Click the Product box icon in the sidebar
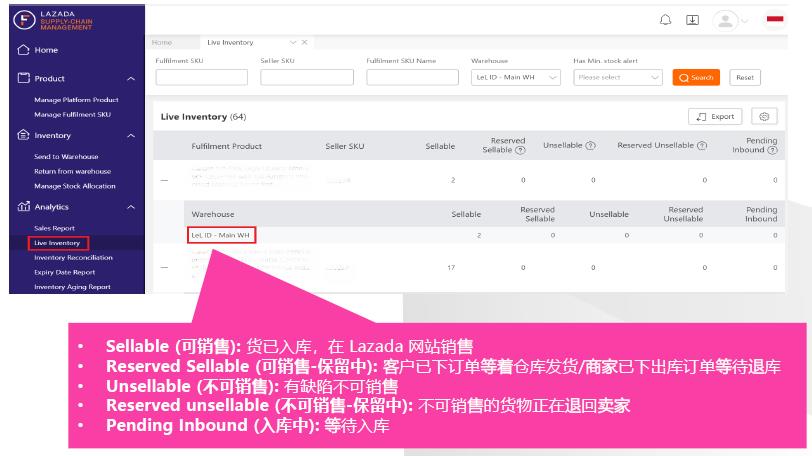Viewport: 812px width, 456px height. point(23,78)
